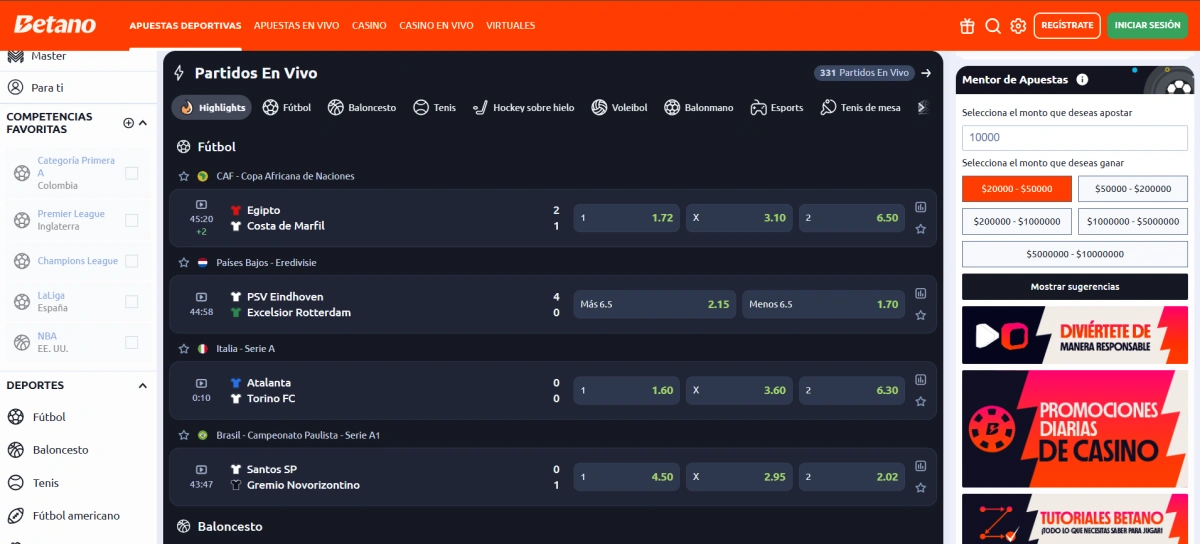Viewport: 1200px width, 544px height.
Task: Click arrow next to 331 Partidos En Vivo
Action: pos(926,73)
